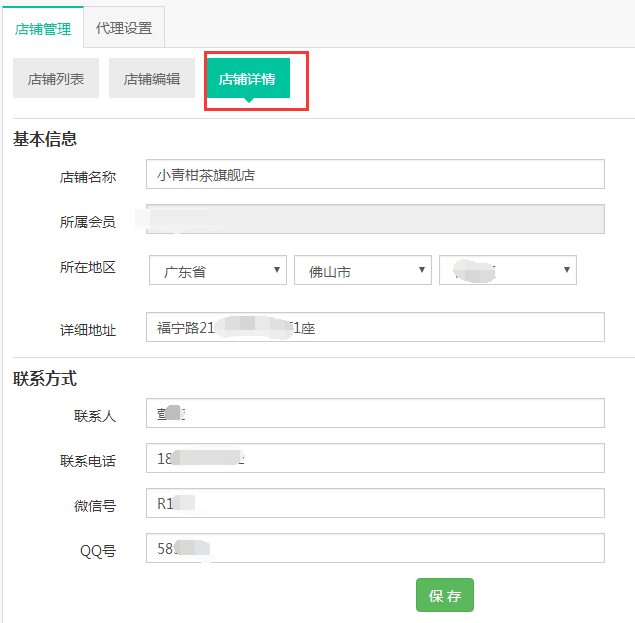
Task: Open the 代理设置 tab
Action: pyautogui.click(x=124, y=28)
